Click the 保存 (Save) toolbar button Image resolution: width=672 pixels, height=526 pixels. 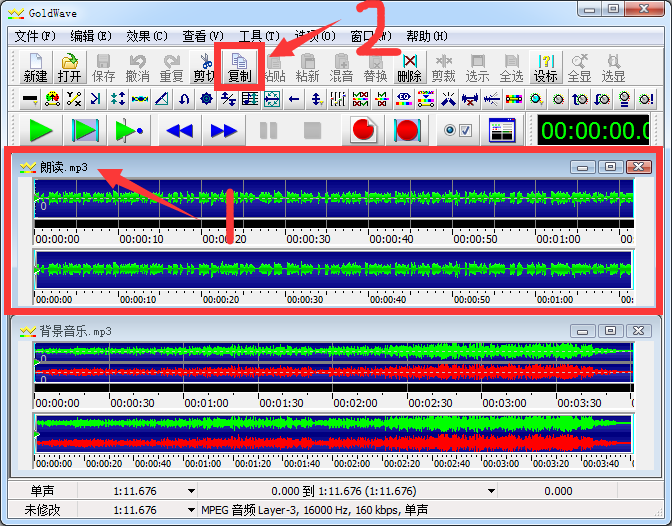(x=103, y=67)
